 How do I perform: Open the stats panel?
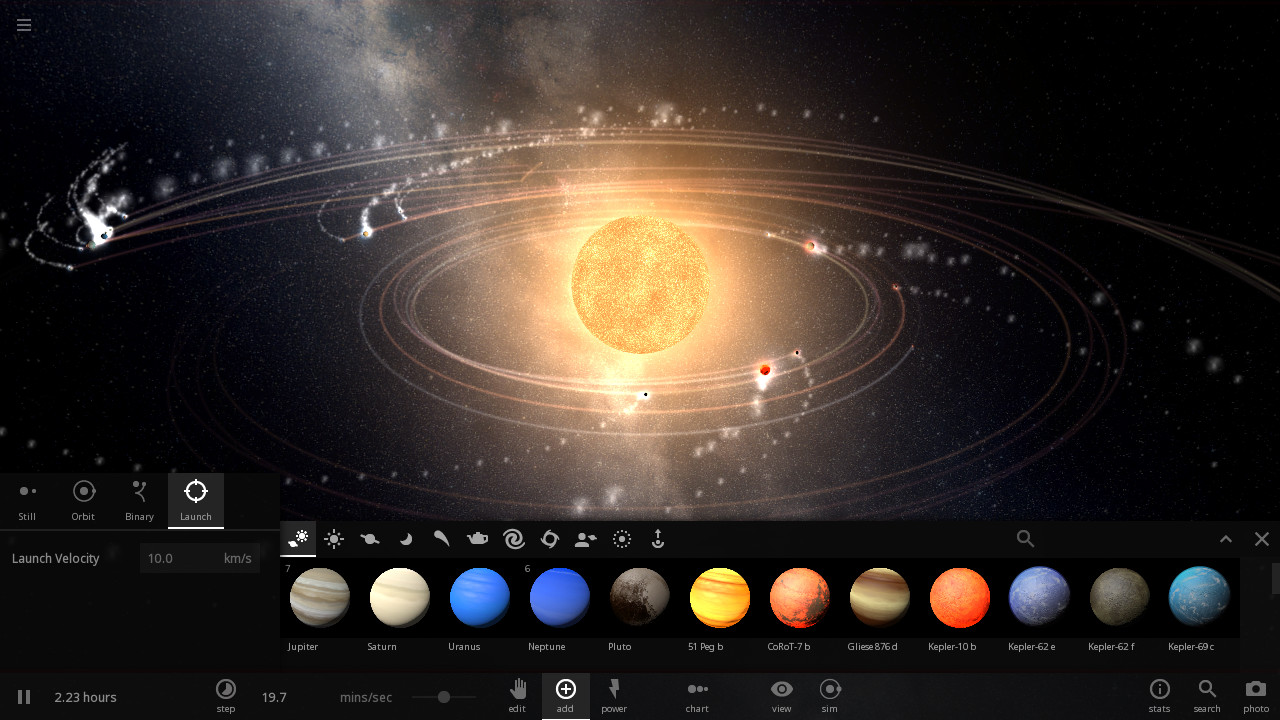tap(1159, 692)
